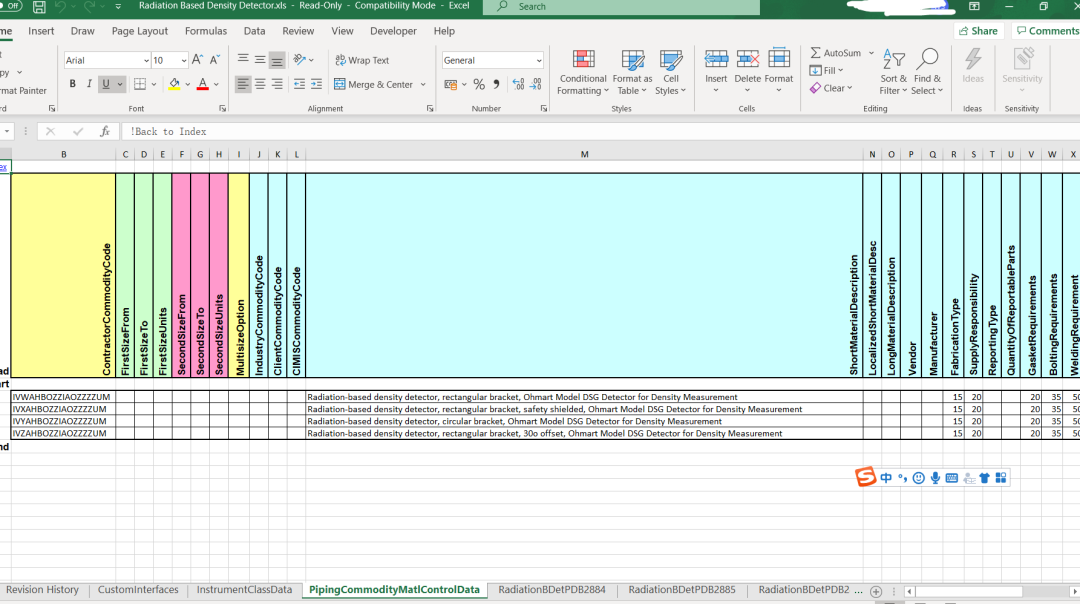Select Bottom Align icon
This screenshot has width=1080, height=604.
point(277,60)
